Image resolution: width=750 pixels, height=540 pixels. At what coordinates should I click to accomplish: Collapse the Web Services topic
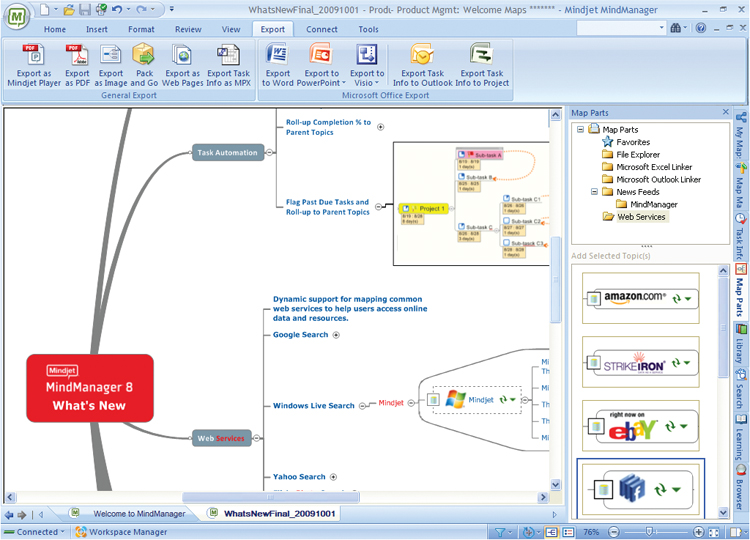(256, 438)
